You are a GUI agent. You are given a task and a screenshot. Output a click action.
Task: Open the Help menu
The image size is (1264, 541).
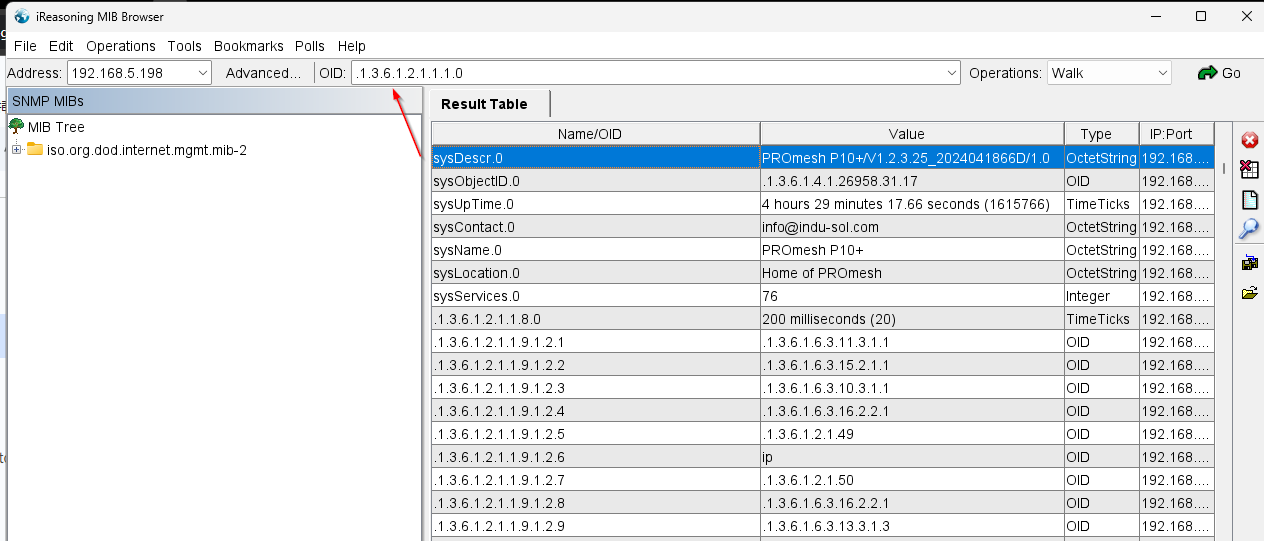coord(352,46)
